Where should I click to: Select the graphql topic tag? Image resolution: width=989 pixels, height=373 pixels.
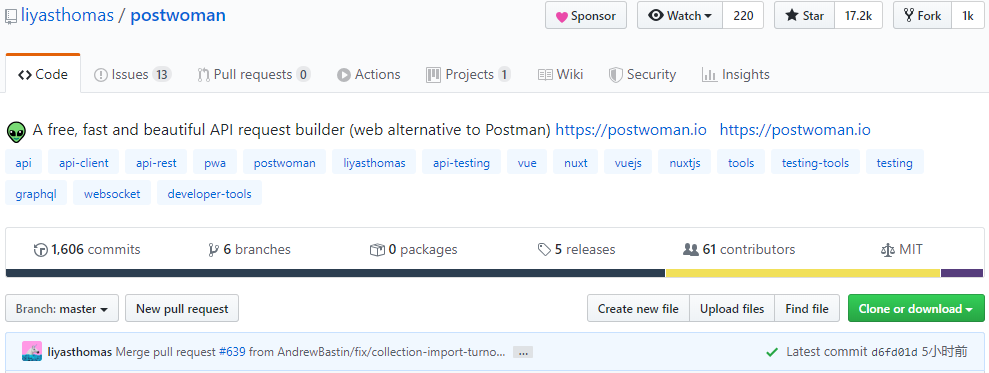[36, 194]
